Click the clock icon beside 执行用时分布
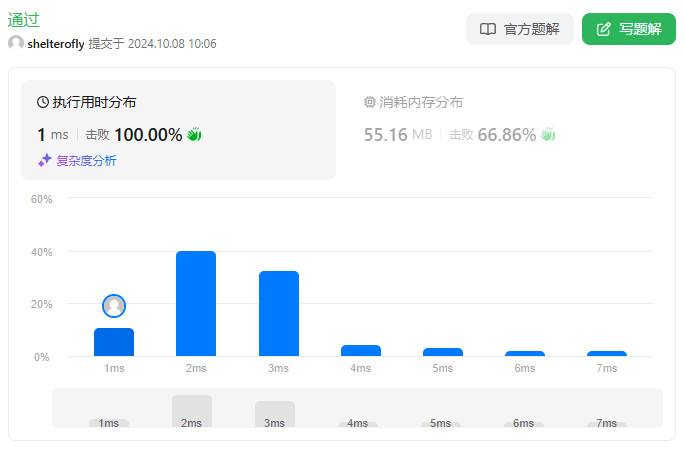The height and width of the screenshot is (449, 685). tap(43, 102)
